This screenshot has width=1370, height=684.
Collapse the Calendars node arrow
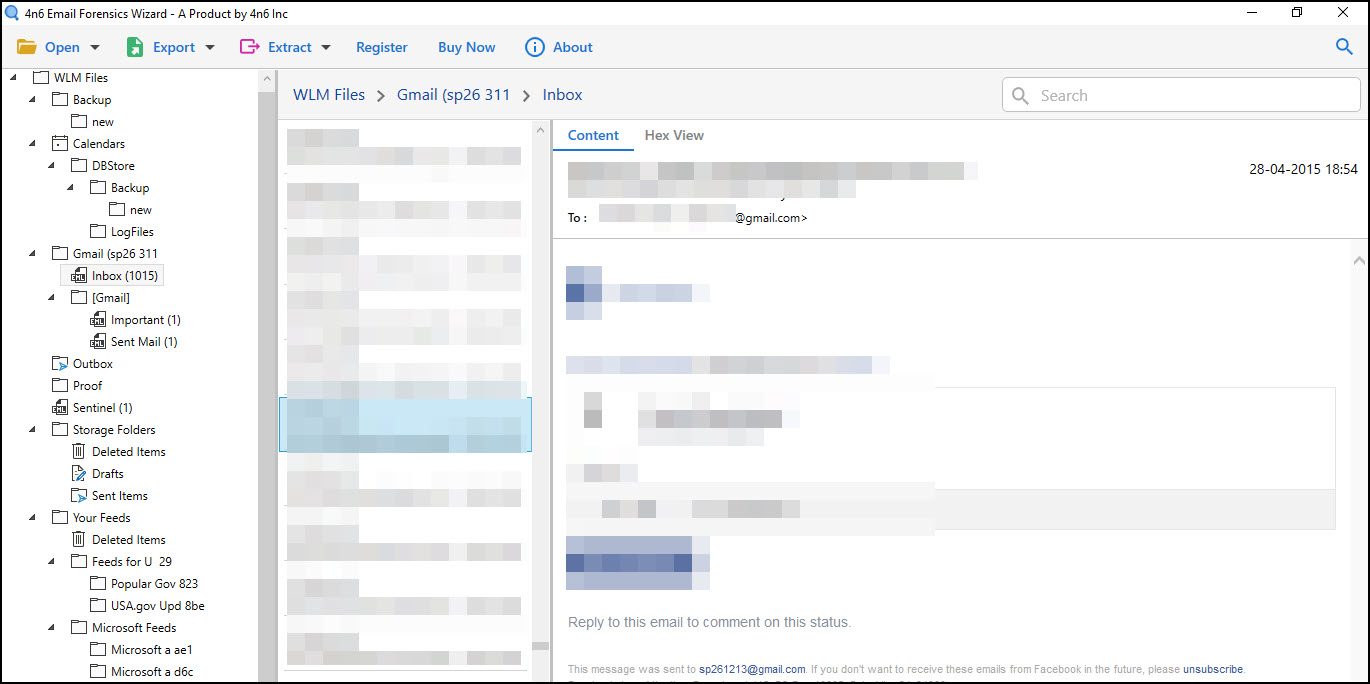(x=32, y=143)
